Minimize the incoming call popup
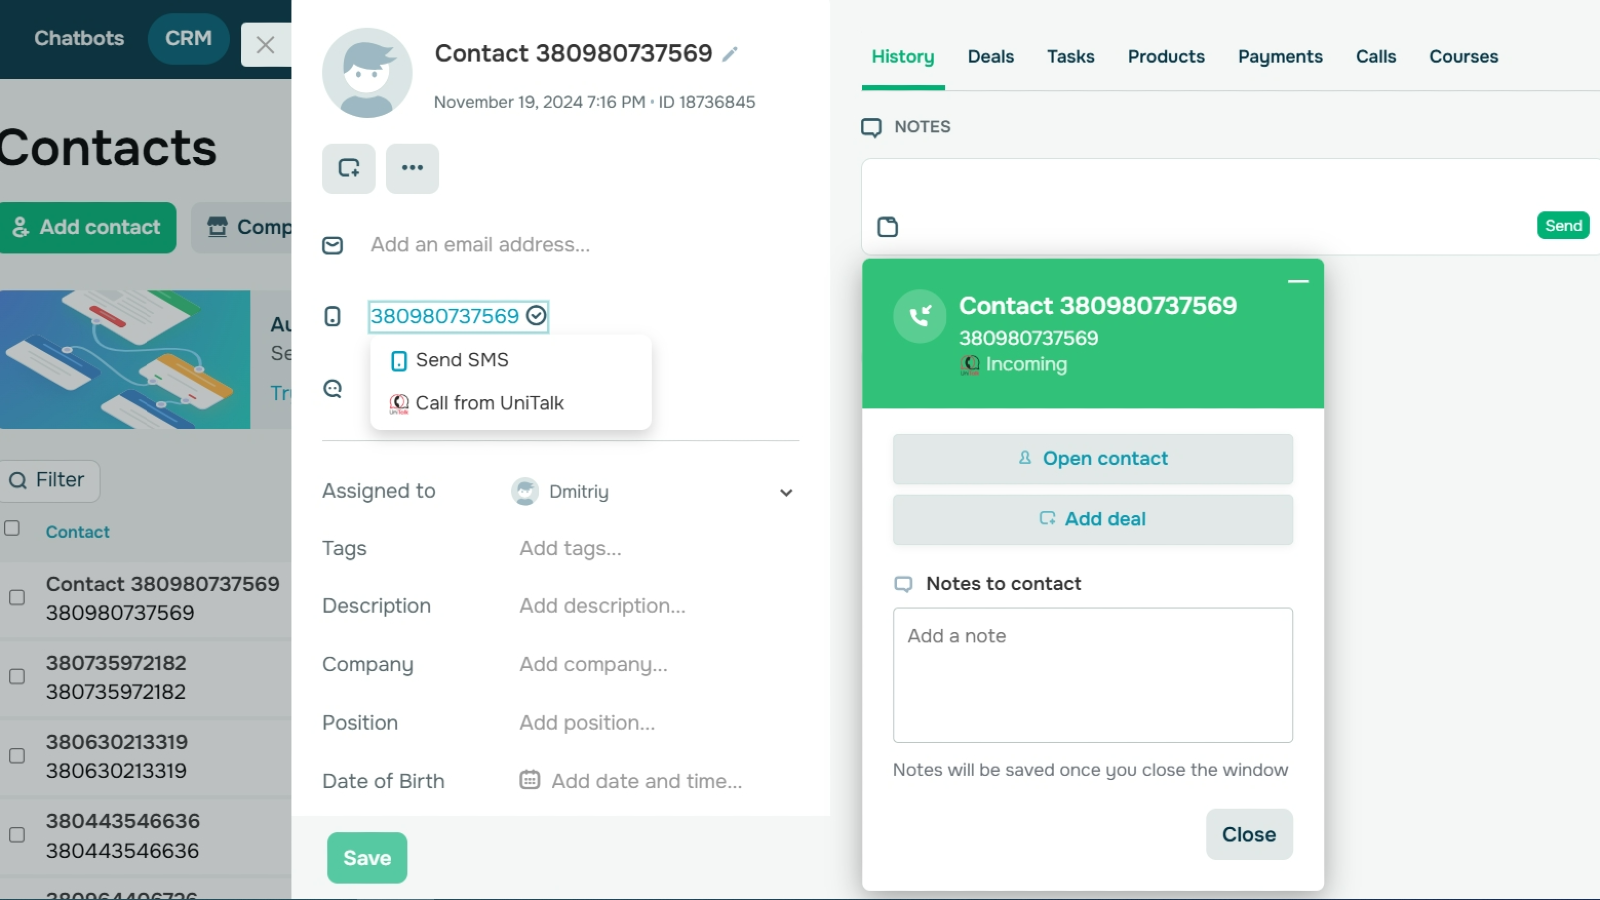 (1298, 282)
